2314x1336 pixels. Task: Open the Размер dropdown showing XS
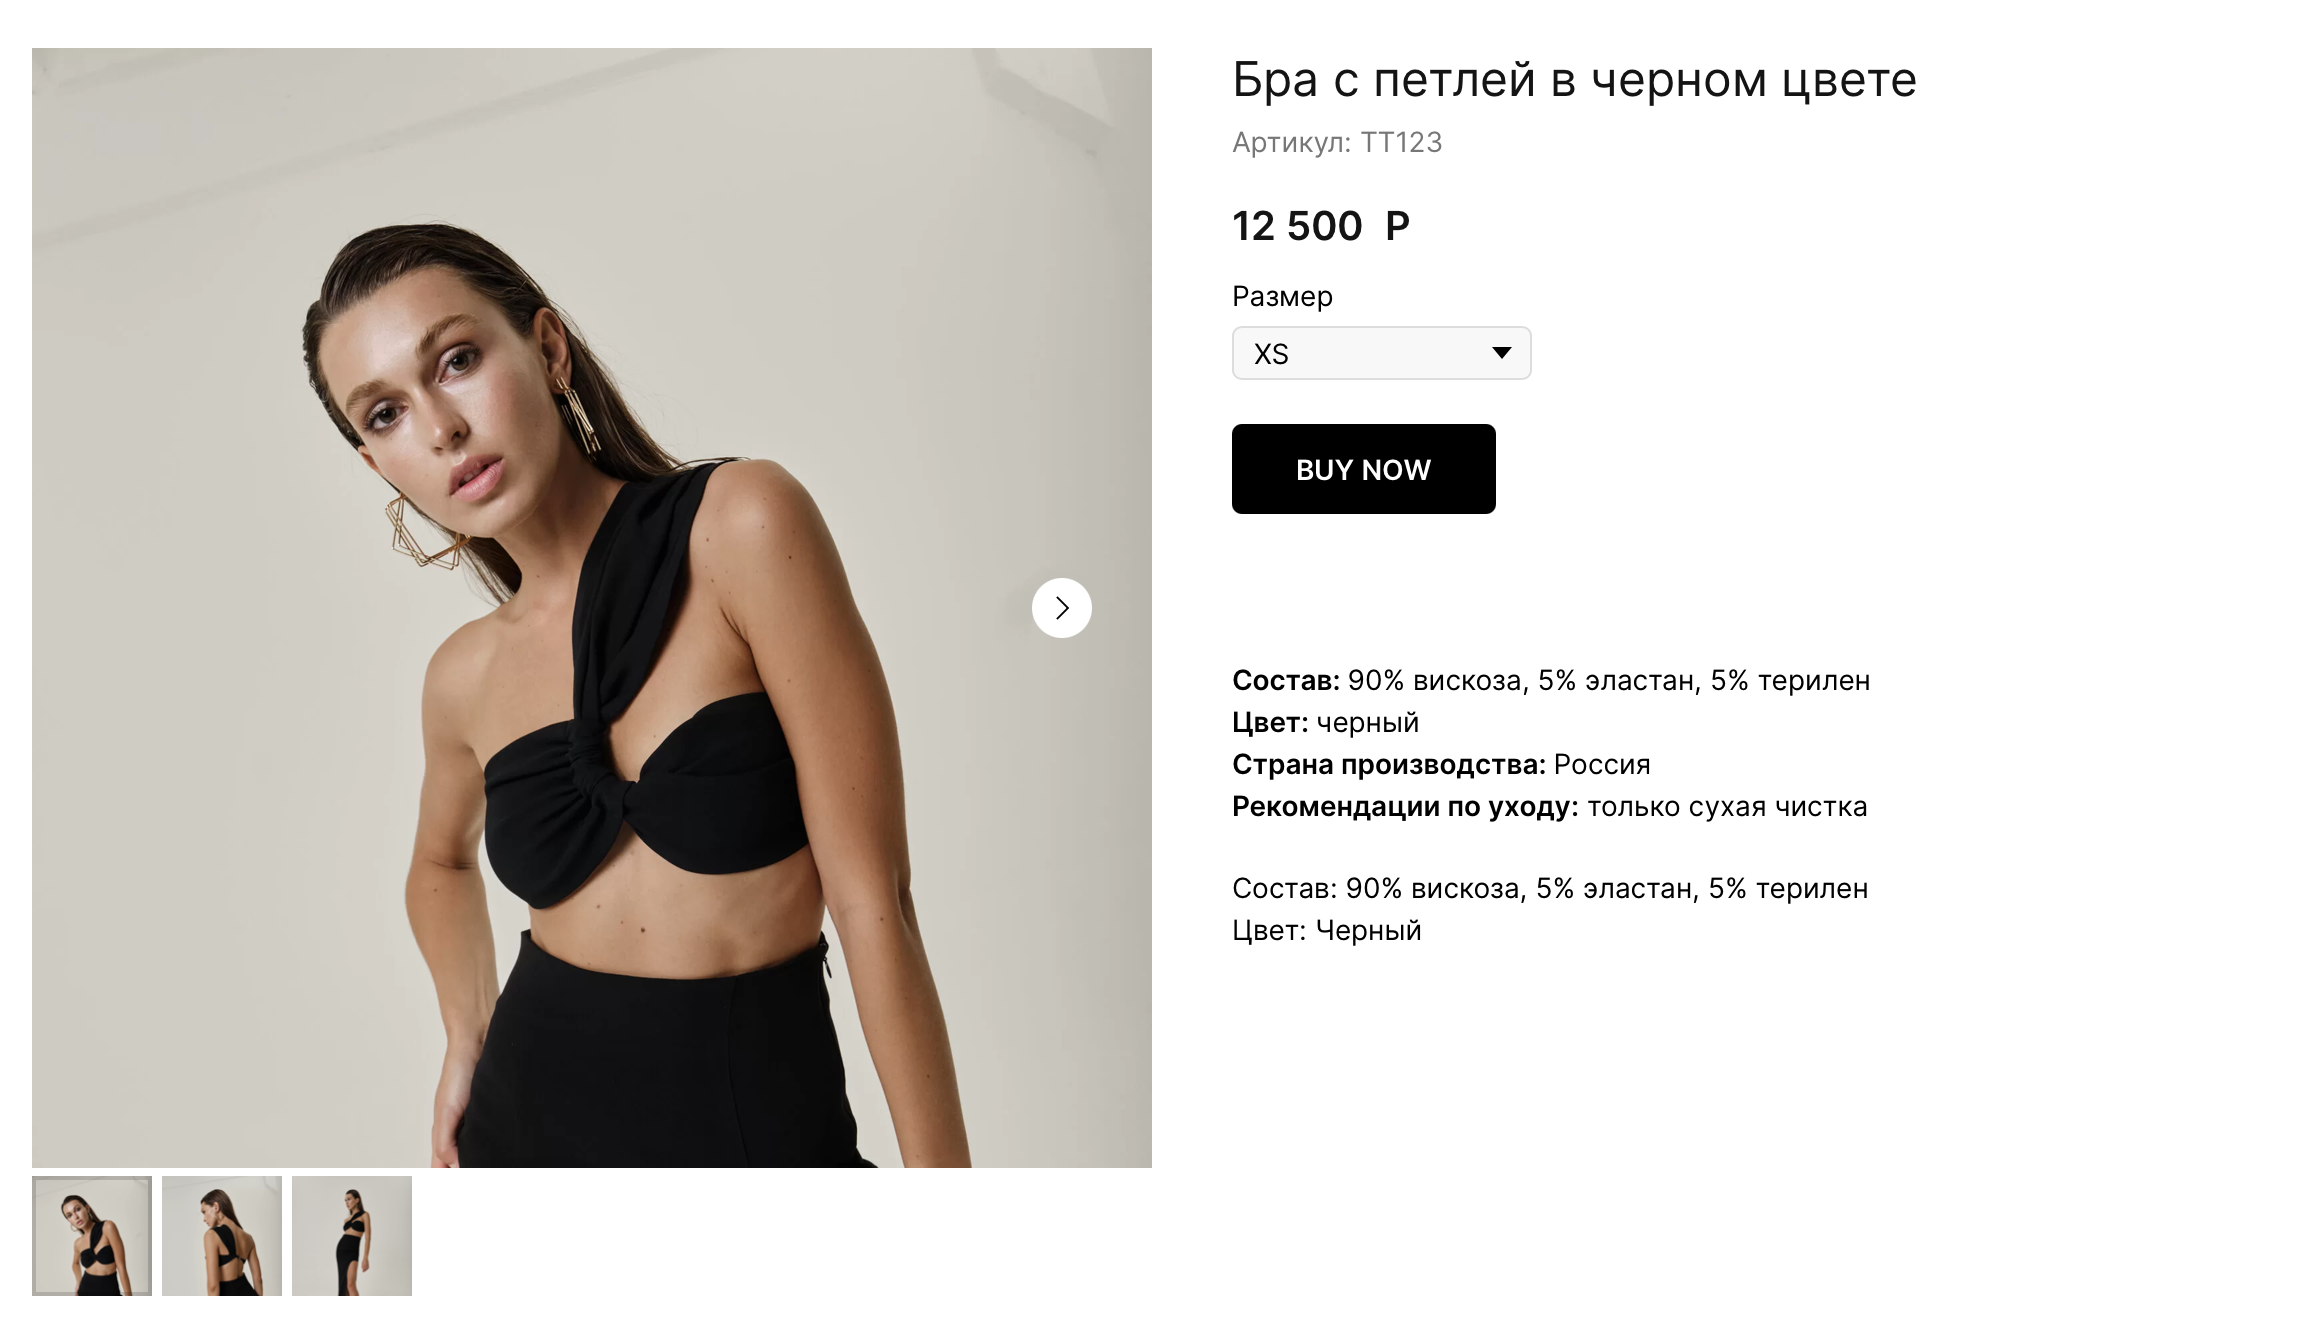[x=1381, y=353]
